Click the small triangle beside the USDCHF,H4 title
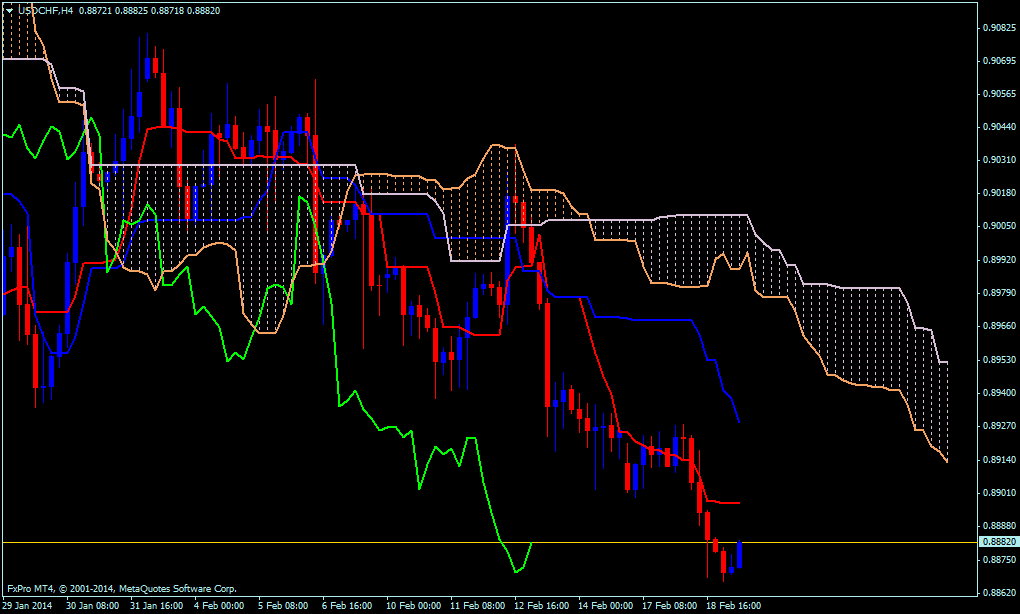The height and width of the screenshot is (614, 1020). point(10,11)
